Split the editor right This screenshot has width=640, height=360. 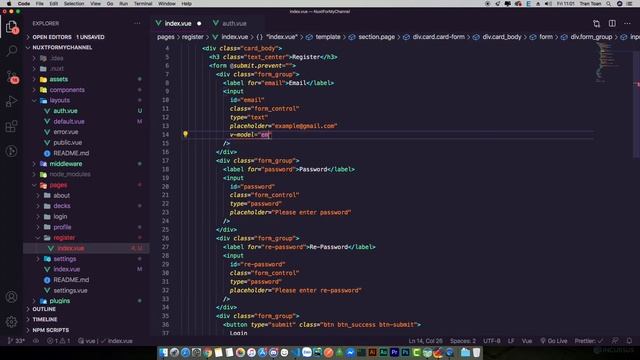click(x=612, y=24)
